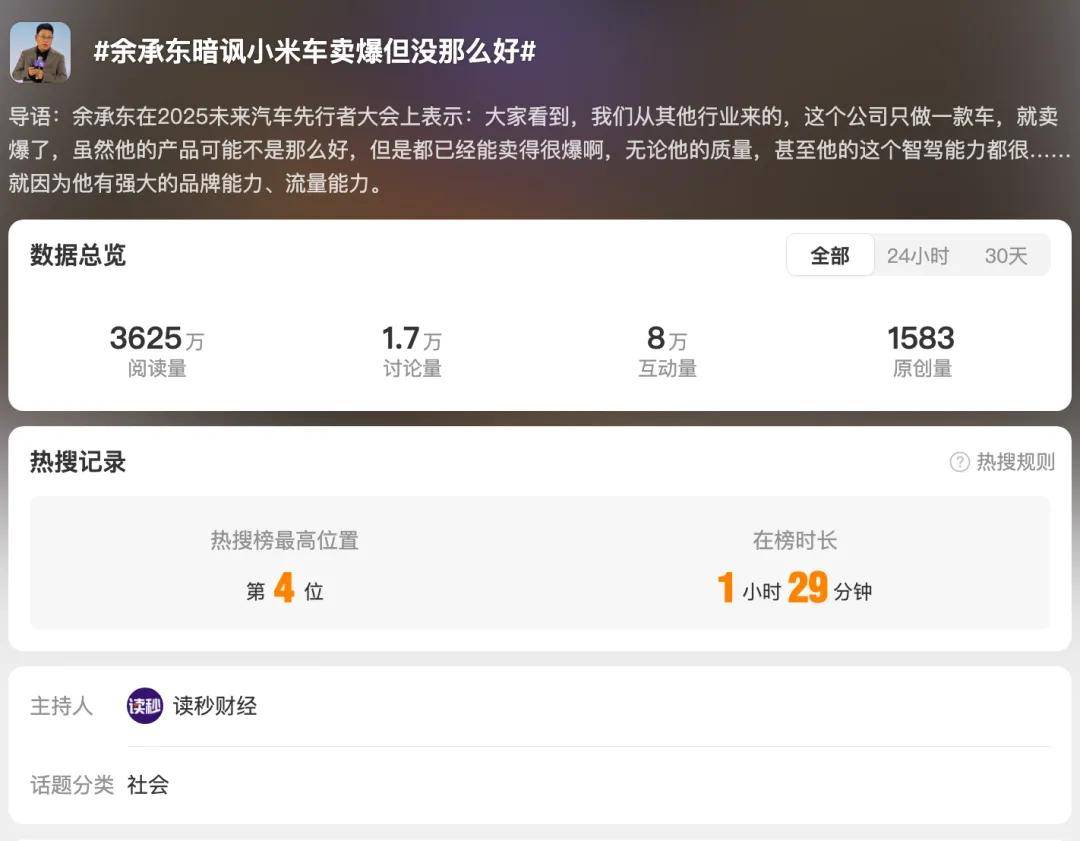Click the 数据总览 section heading

[x=77, y=255]
